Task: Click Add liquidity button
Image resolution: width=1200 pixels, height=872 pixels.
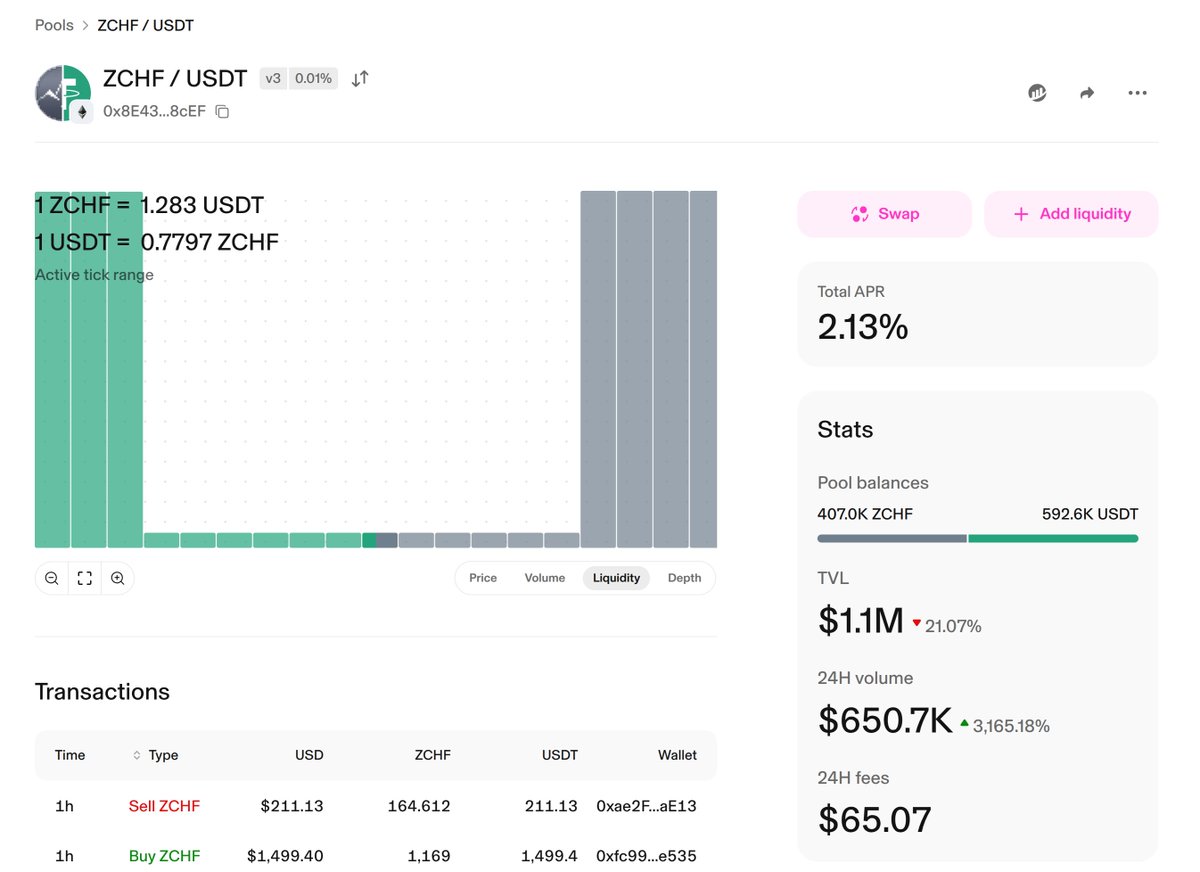Action: (1071, 214)
